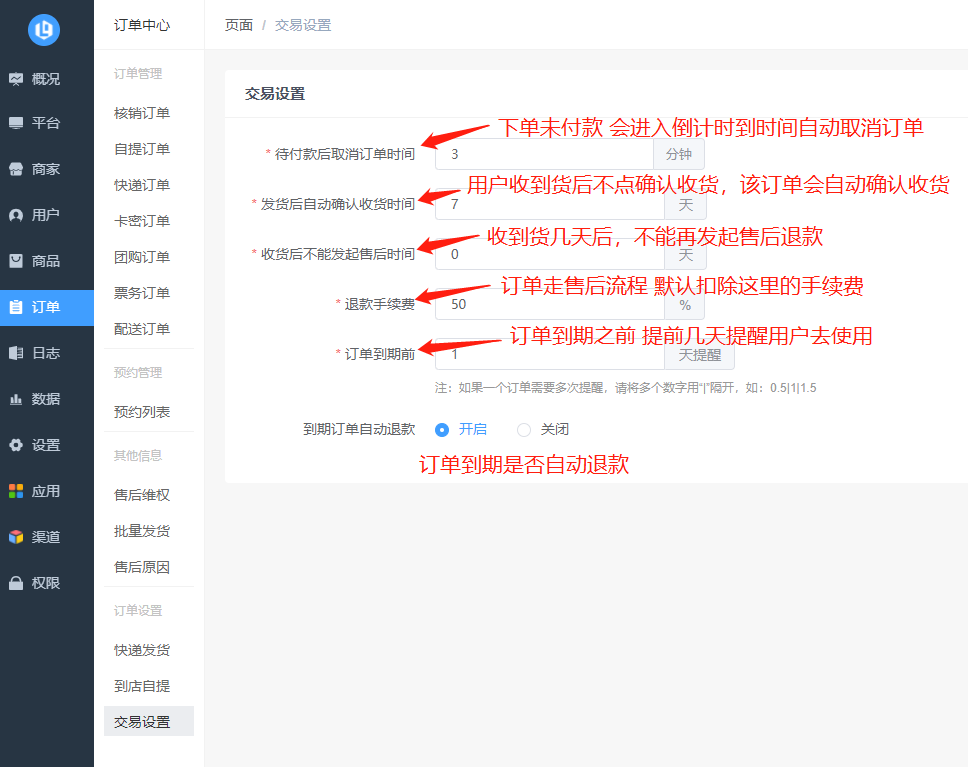
Task: Click 交易设置 breadcrumb link
Action: coord(303,25)
